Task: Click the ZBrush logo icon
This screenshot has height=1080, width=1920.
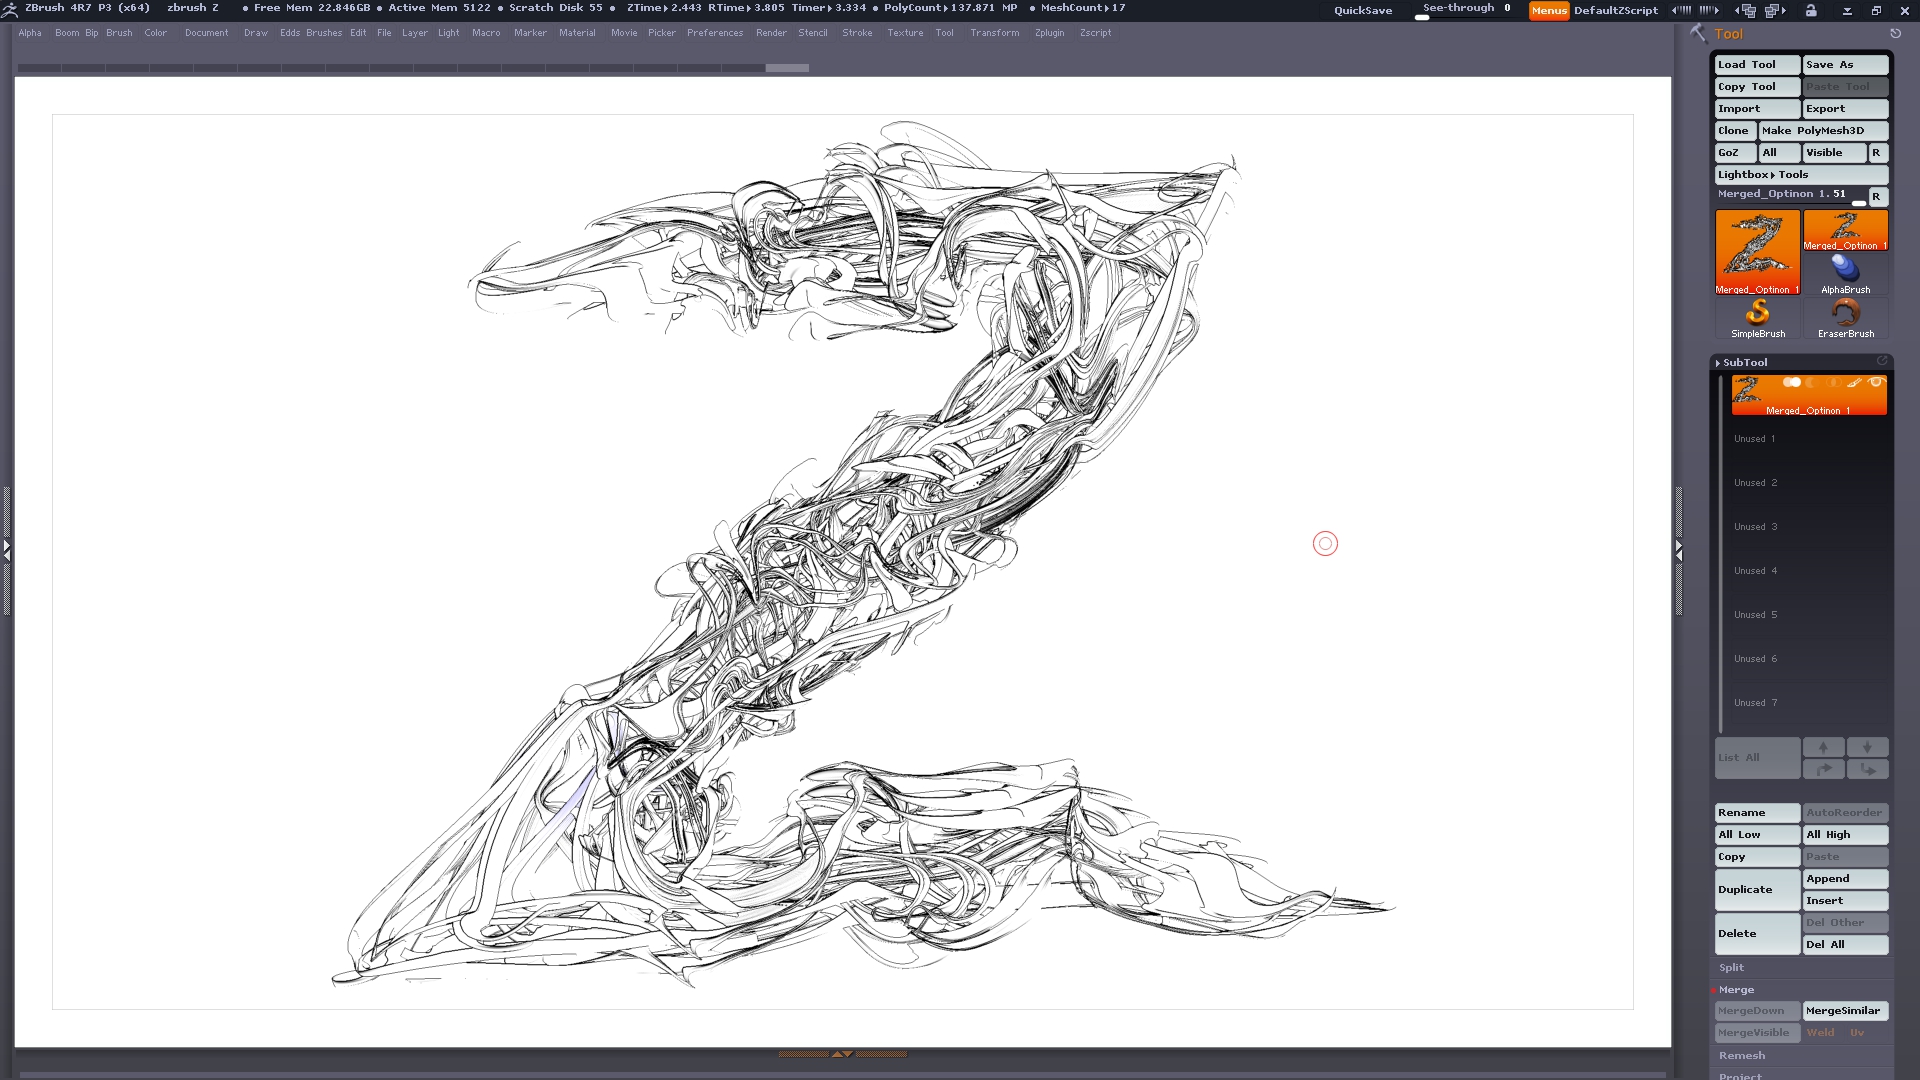Action: click(x=10, y=9)
